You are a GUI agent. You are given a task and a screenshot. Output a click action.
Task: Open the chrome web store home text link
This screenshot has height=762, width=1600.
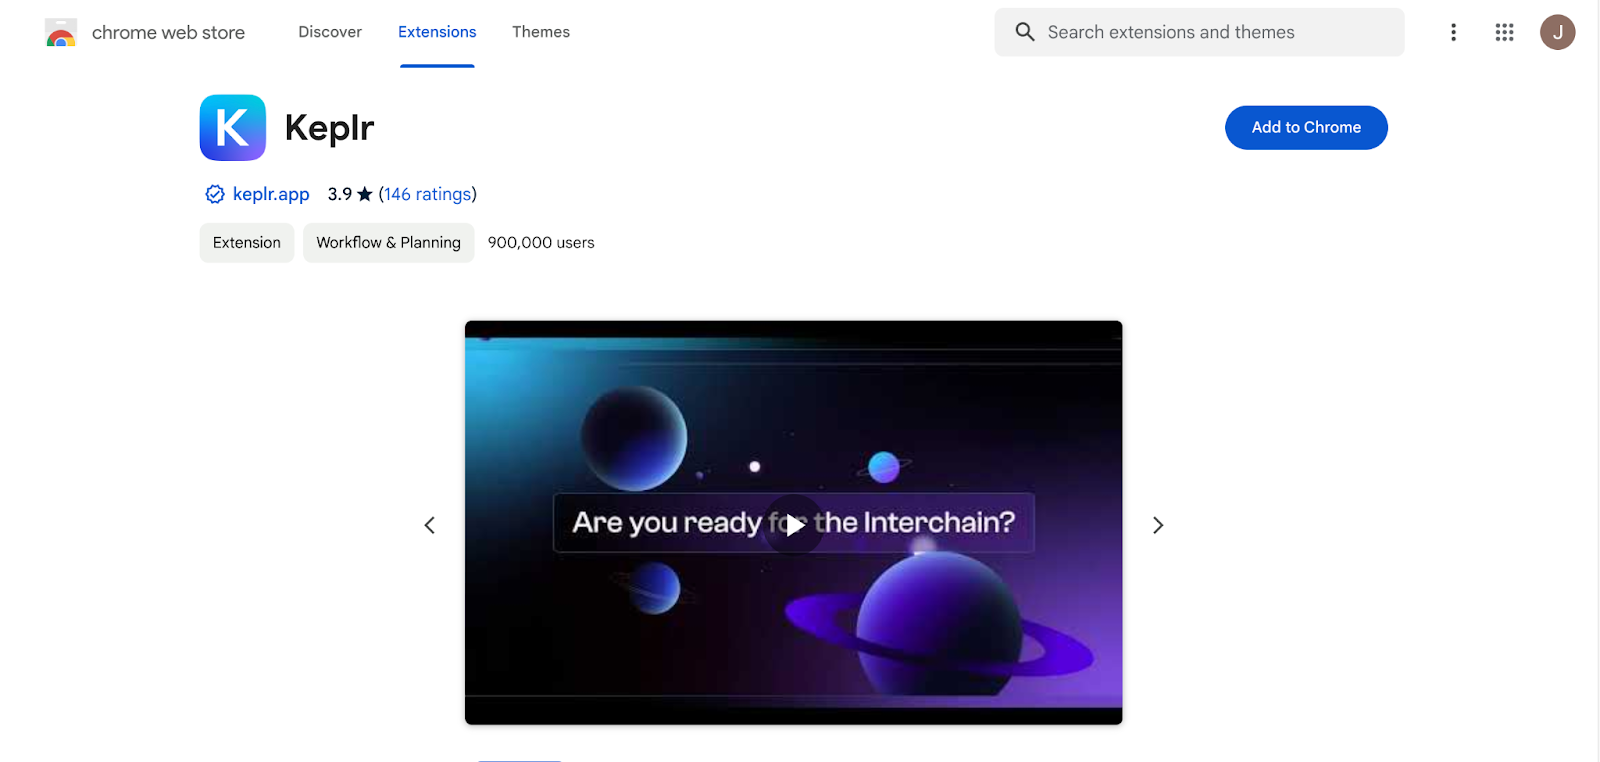168,33
